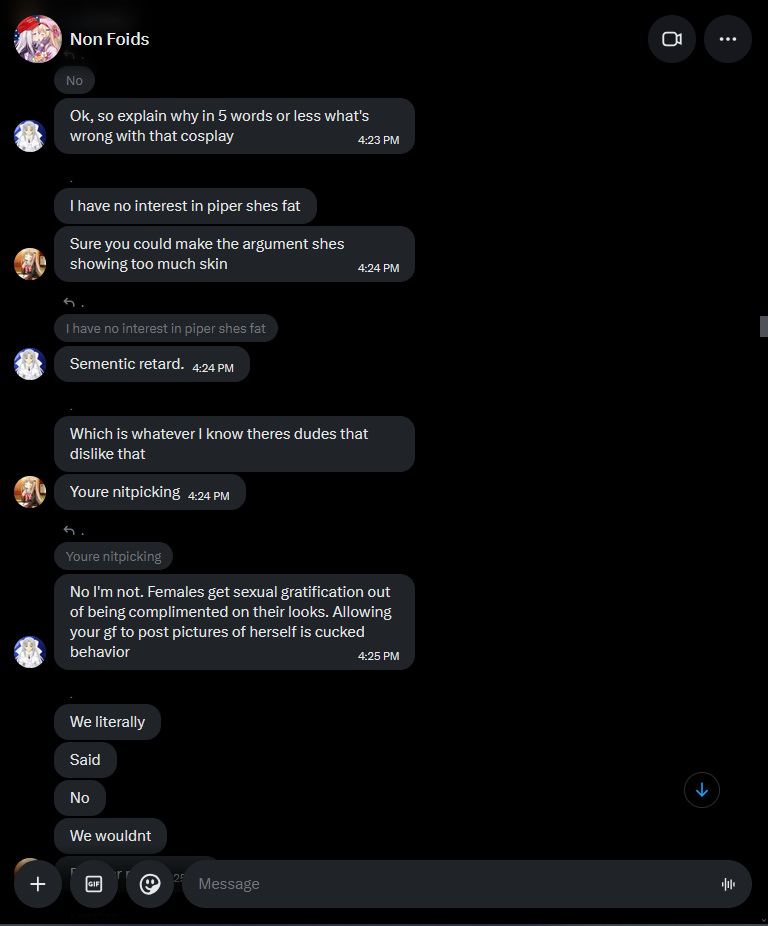Click the chat scrollbar thumb

tap(763, 326)
